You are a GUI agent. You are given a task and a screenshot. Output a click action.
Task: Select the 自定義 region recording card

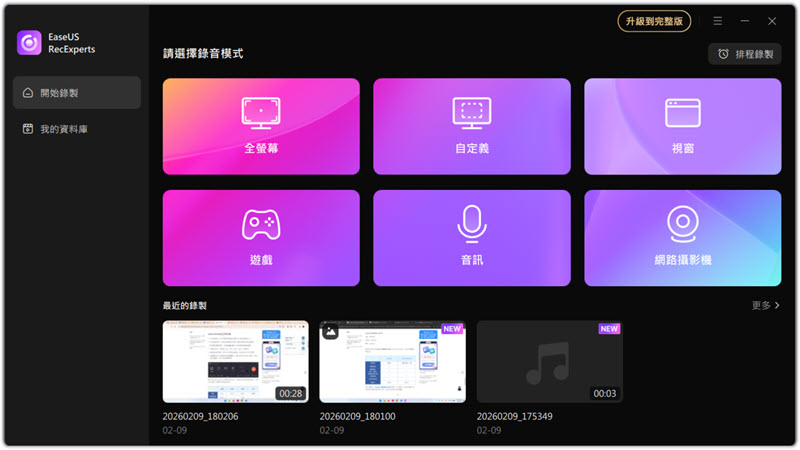pos(472,127)
